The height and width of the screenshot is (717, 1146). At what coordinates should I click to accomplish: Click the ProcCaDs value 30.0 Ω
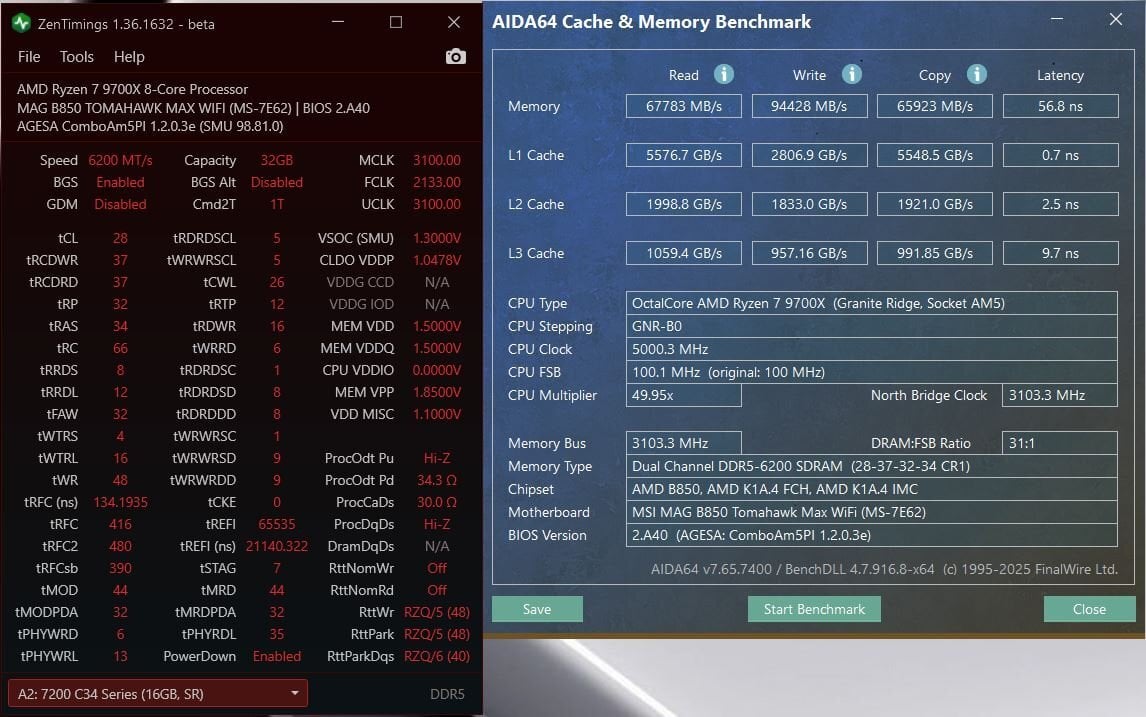coord(437,502)
